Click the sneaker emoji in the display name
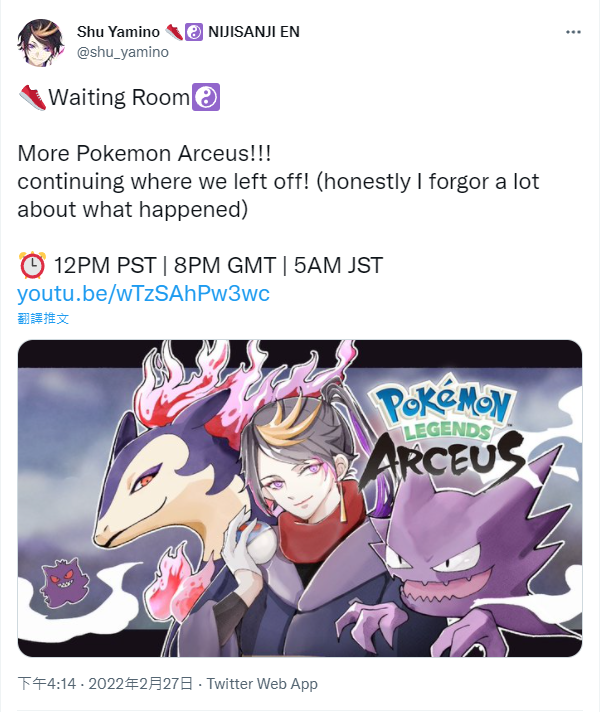 tap(173, 32)
